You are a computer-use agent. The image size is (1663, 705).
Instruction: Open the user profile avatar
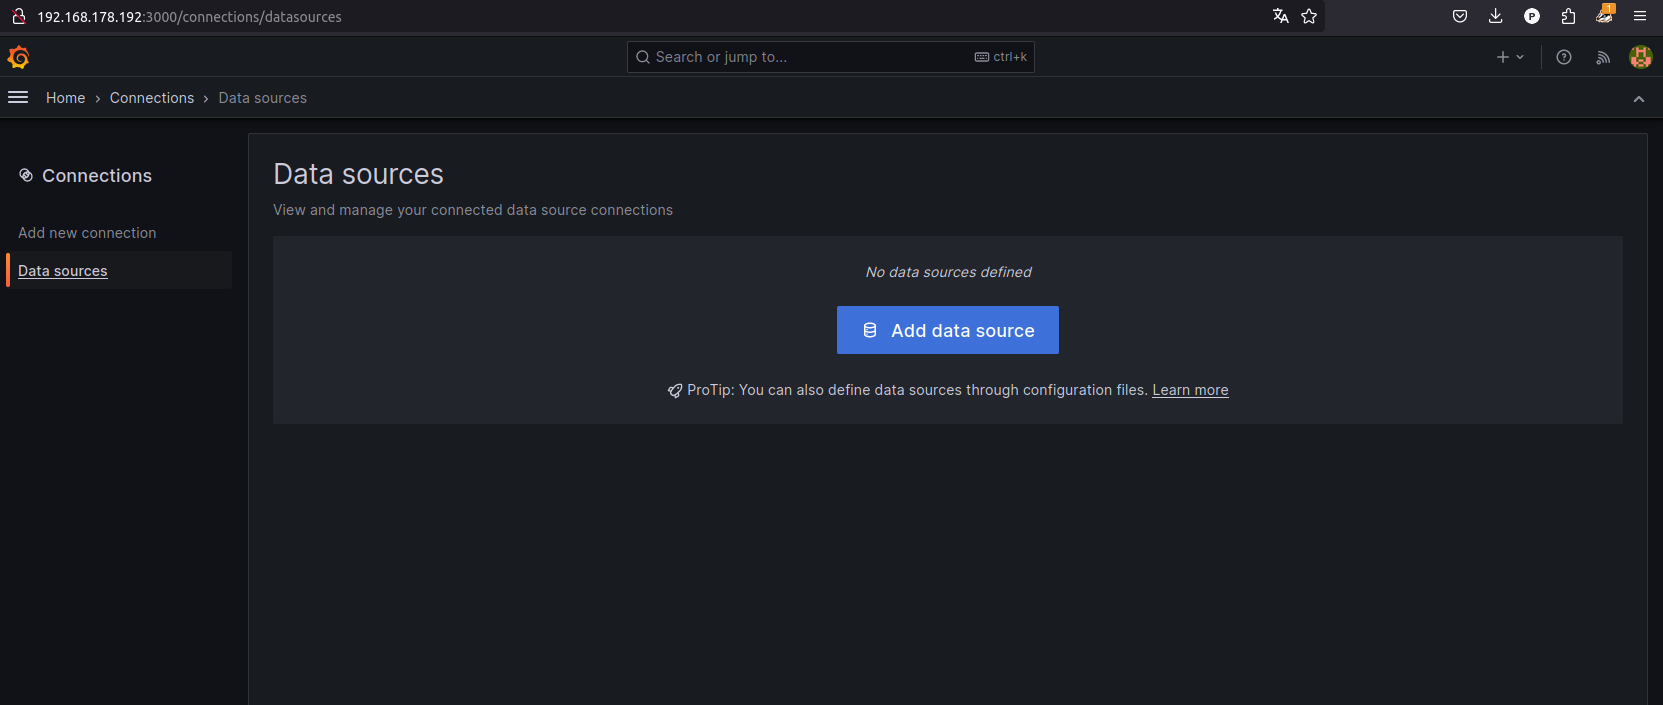[1640, 57]
